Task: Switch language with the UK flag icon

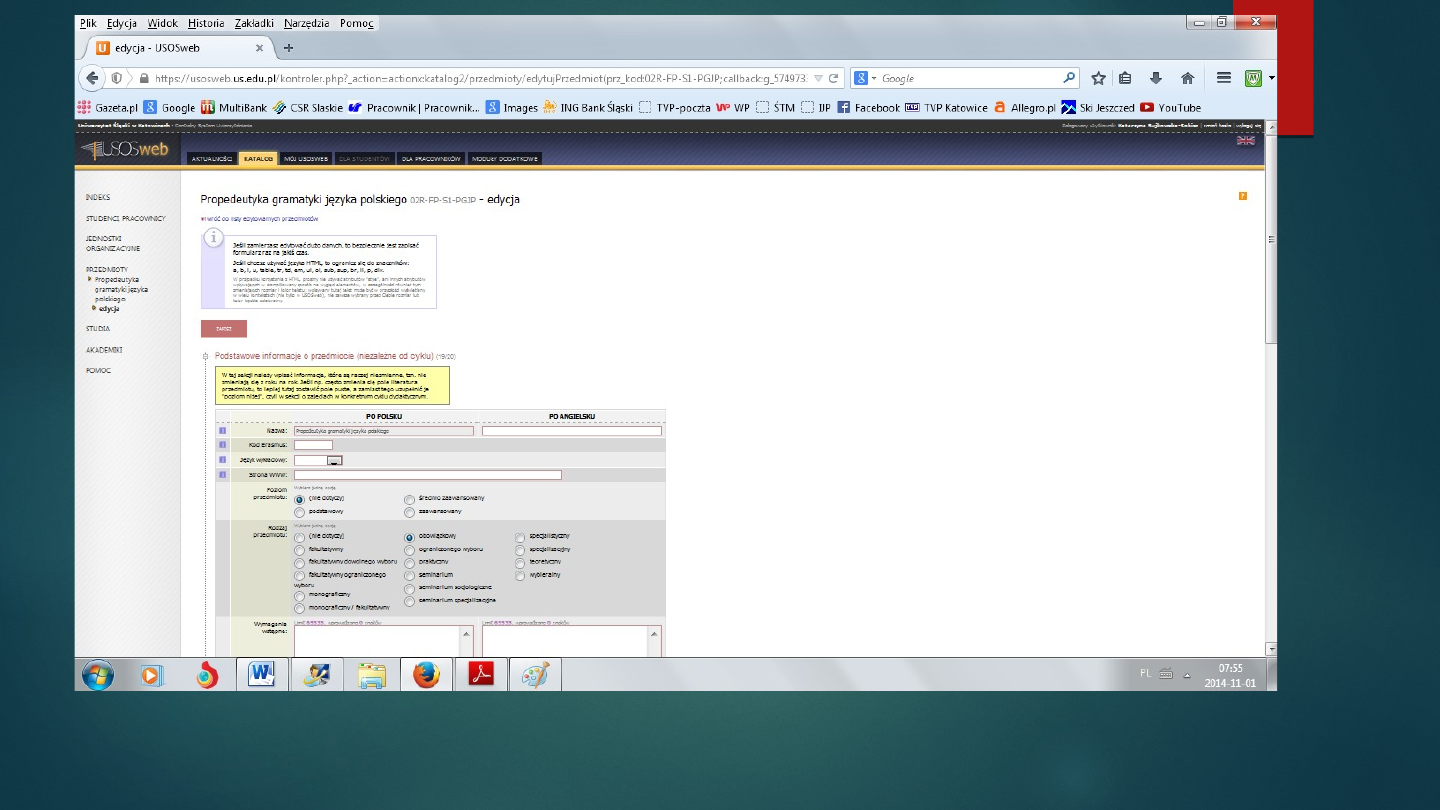Action: [1245, 141]
